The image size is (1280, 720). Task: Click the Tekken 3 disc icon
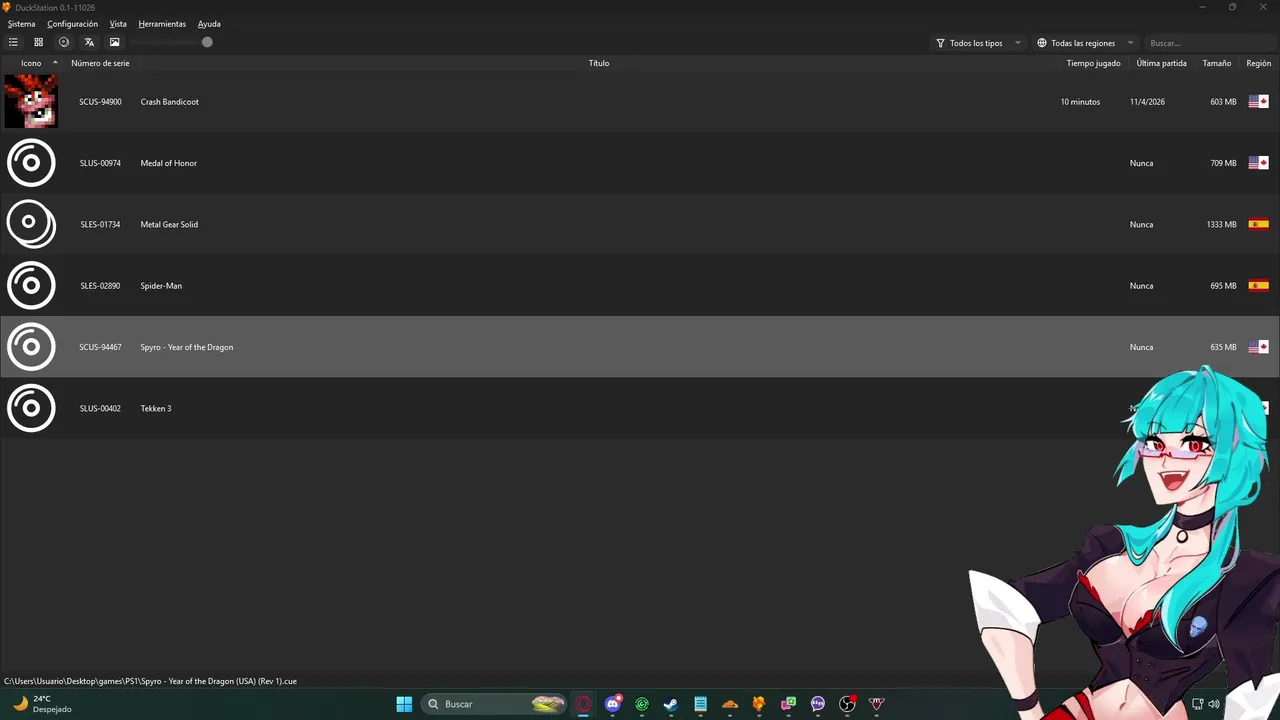(31, 408)
